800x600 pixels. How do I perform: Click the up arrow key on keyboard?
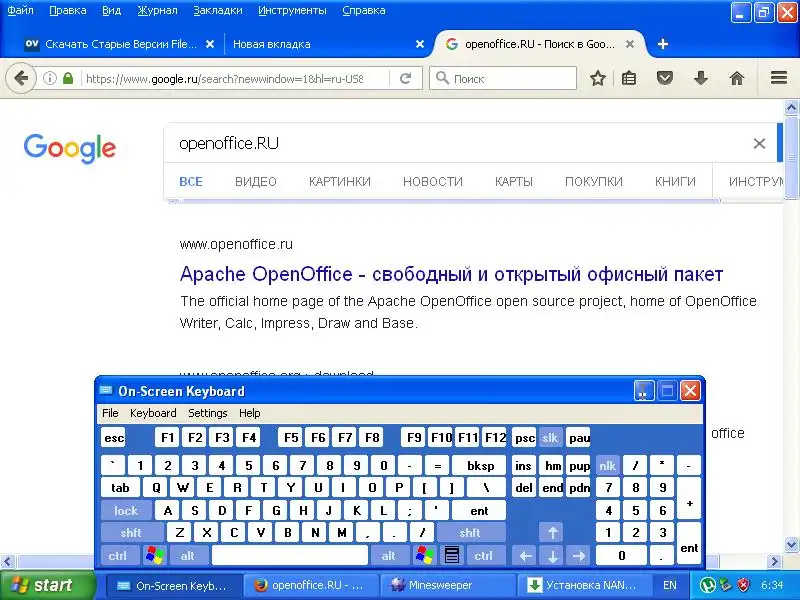click(x=552, y=533)
